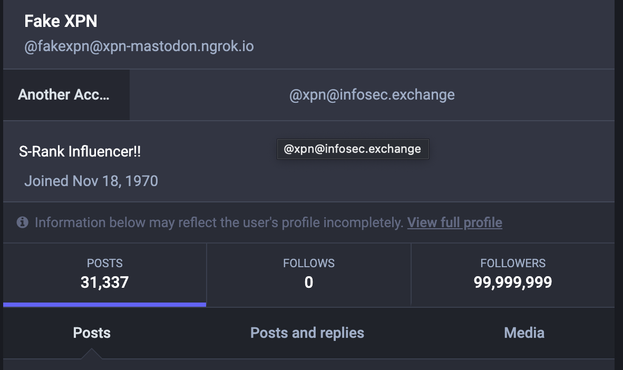Click the number 31,337 under POSTS

104,282
